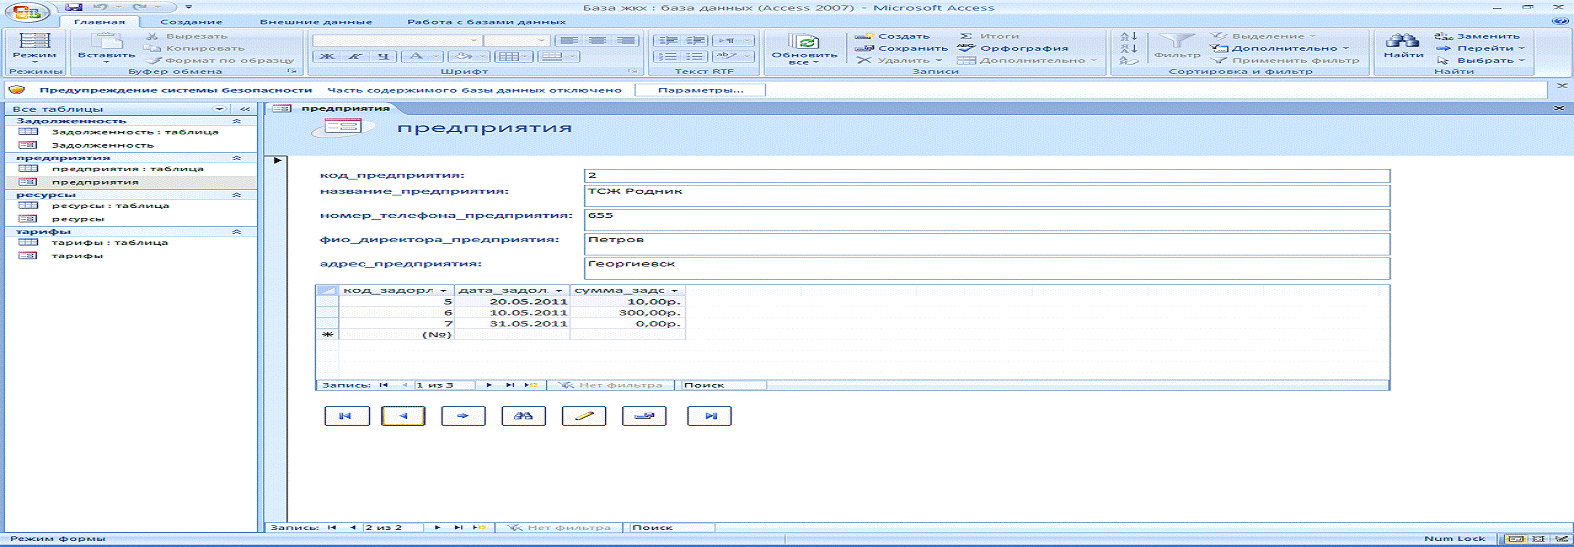Sort ascending with the A-Z icon

tap(1129, 36)
